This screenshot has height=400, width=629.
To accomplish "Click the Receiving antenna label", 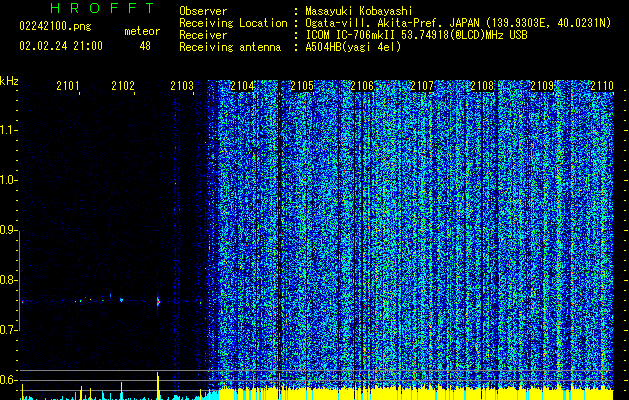I will (230, 47).
